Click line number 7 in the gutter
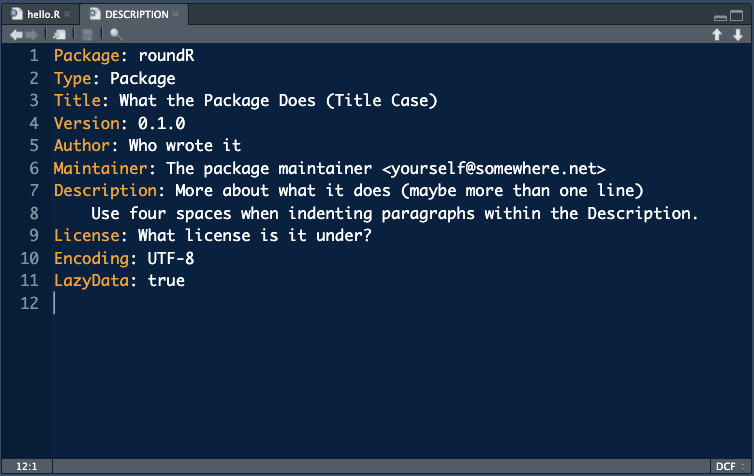 34,190
